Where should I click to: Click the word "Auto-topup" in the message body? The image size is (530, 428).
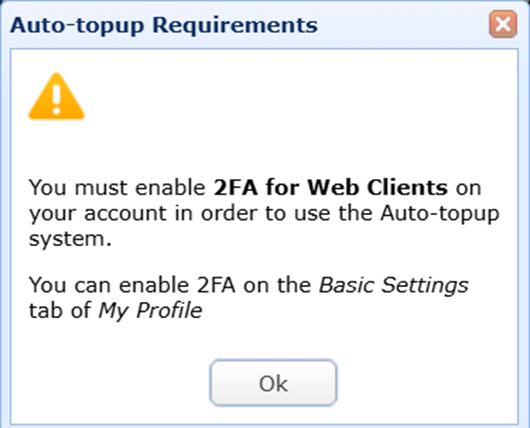(439, 214)
